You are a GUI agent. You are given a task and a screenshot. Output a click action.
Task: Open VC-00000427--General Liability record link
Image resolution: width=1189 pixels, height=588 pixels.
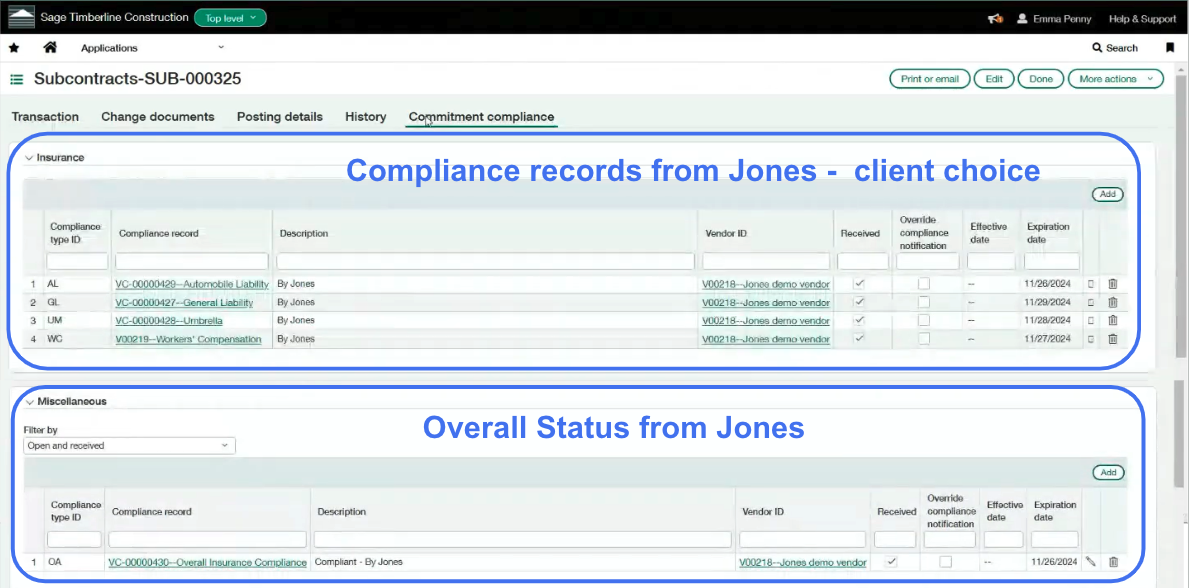coord(184,303)
